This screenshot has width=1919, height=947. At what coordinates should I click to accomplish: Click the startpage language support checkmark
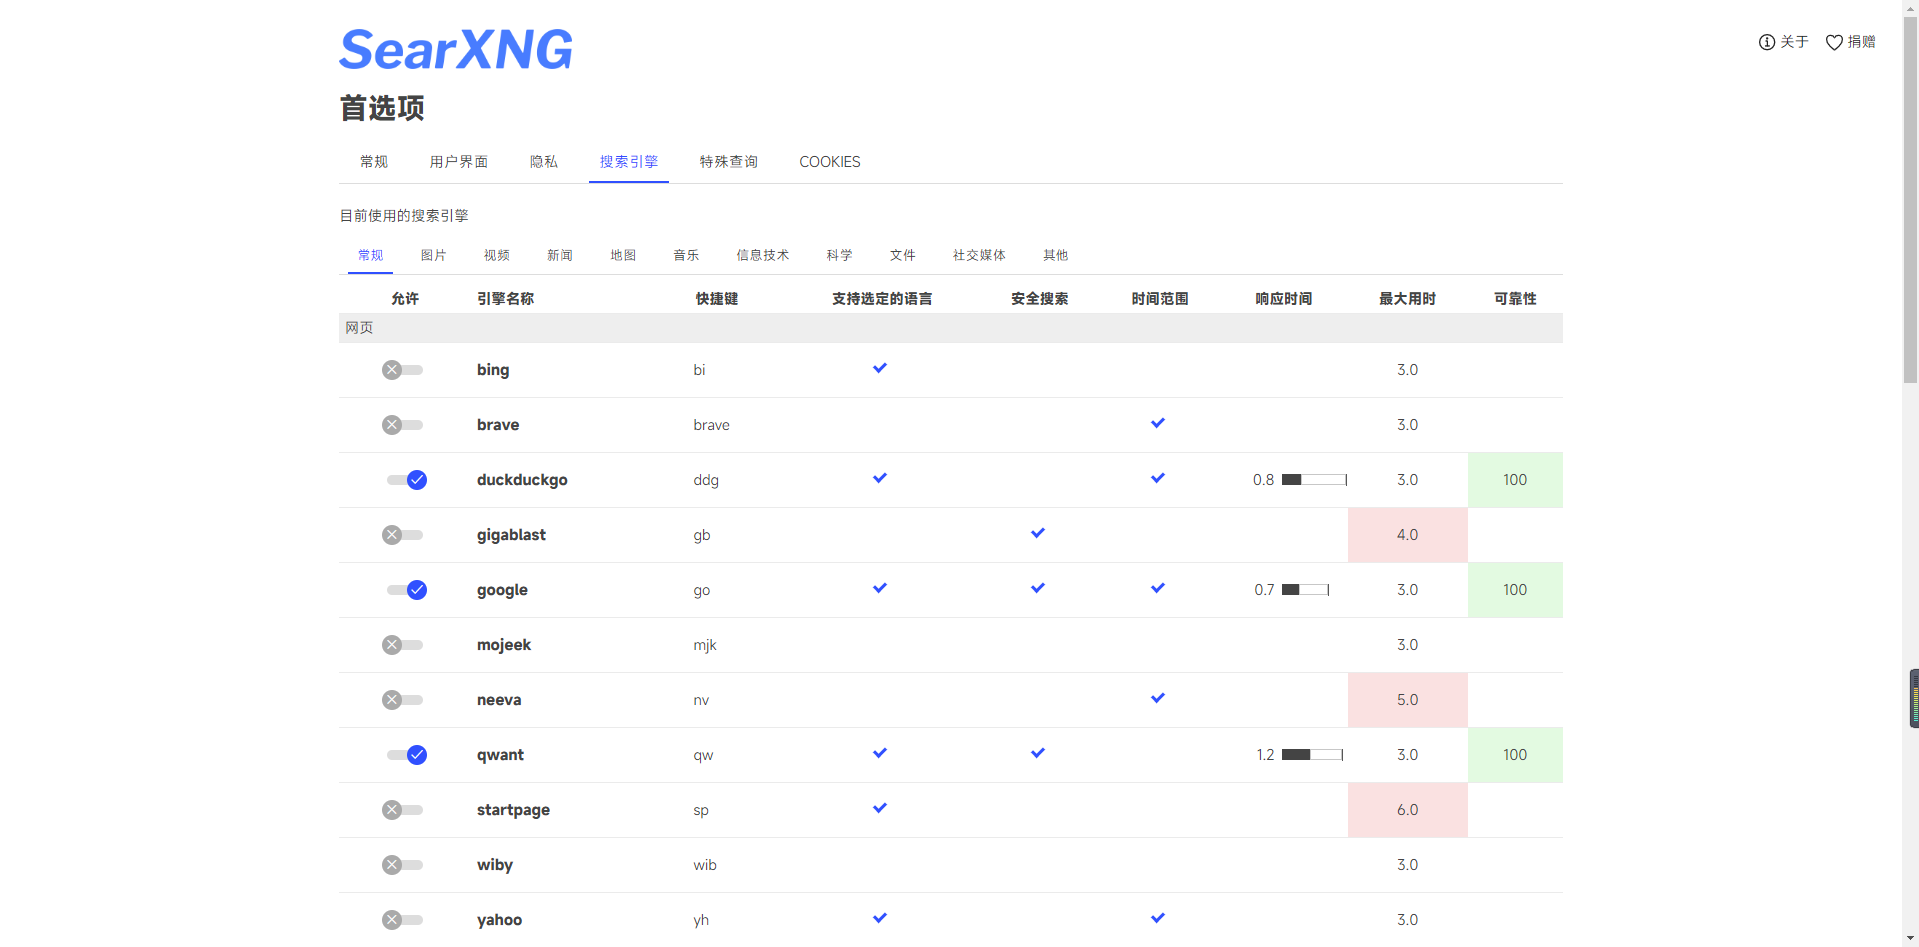pos(880,809)
